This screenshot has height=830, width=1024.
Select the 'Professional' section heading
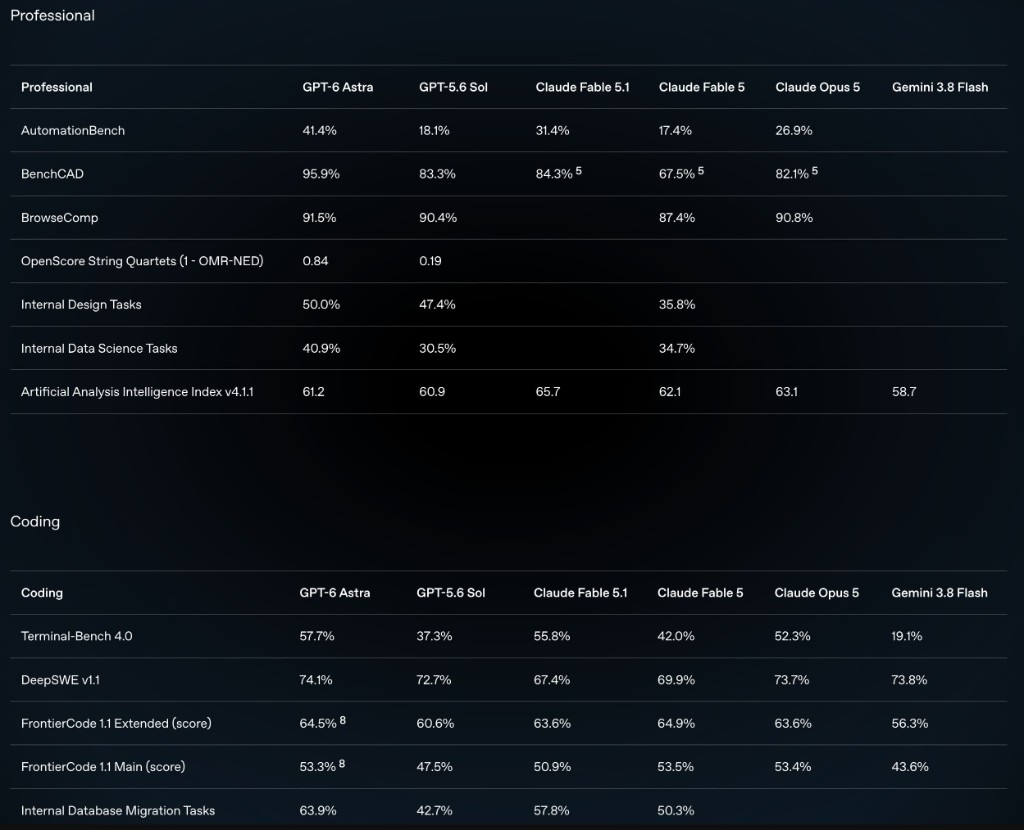pos(52,16)
